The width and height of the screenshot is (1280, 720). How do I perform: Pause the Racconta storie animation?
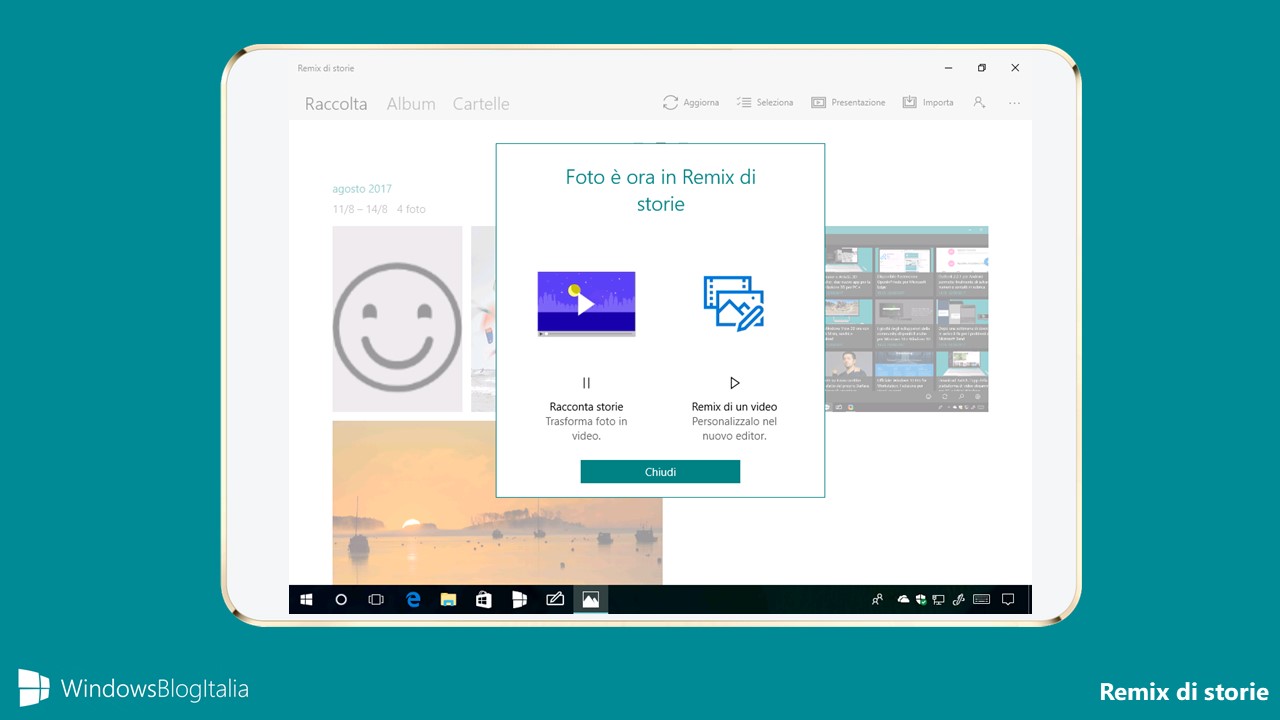tap(586, 383)
